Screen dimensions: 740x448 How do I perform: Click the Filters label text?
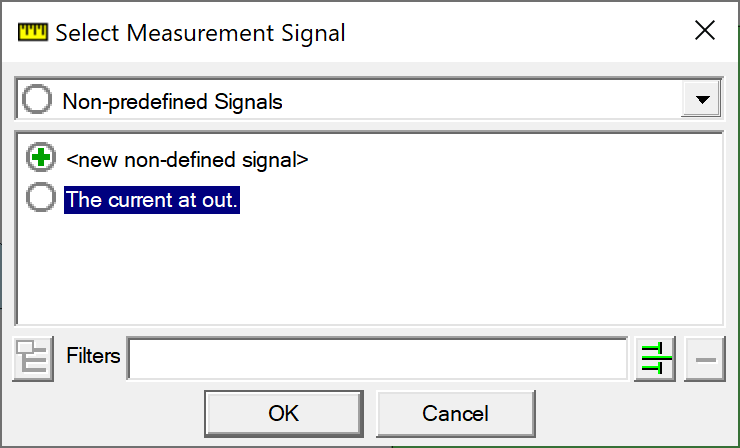tap(93, 356)
